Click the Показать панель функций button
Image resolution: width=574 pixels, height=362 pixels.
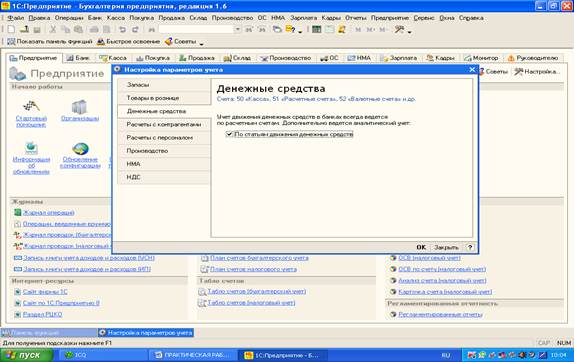[49, 42]
